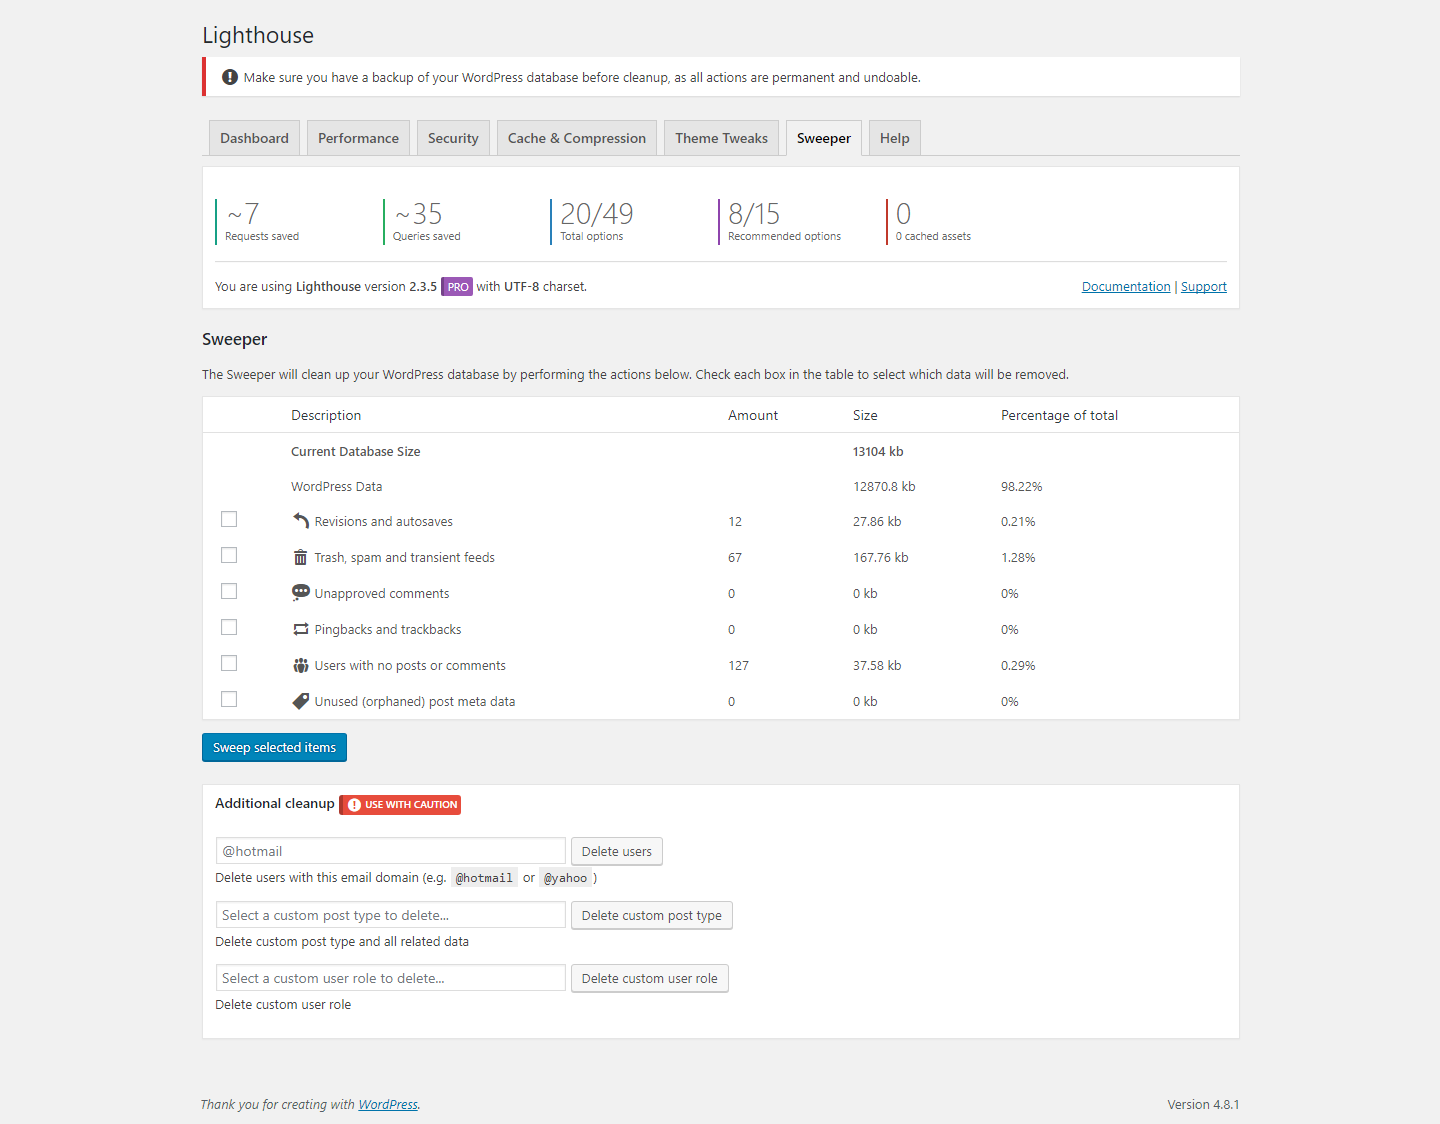Click the @hotmail example code text
Screen dimensions: 1440x1124
coord(484,878)
